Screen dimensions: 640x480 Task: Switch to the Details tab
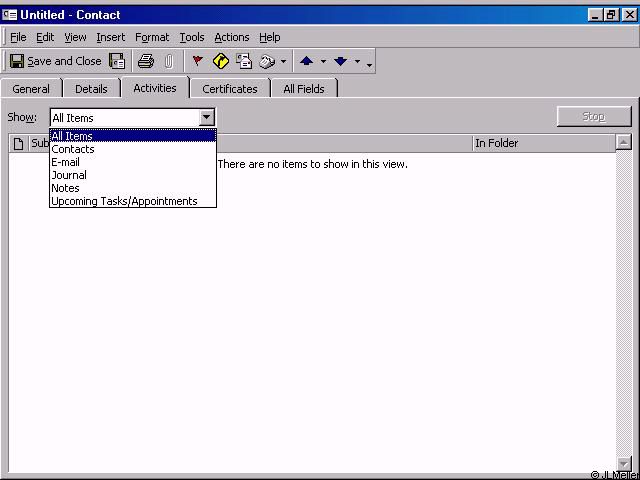point(91,89)
